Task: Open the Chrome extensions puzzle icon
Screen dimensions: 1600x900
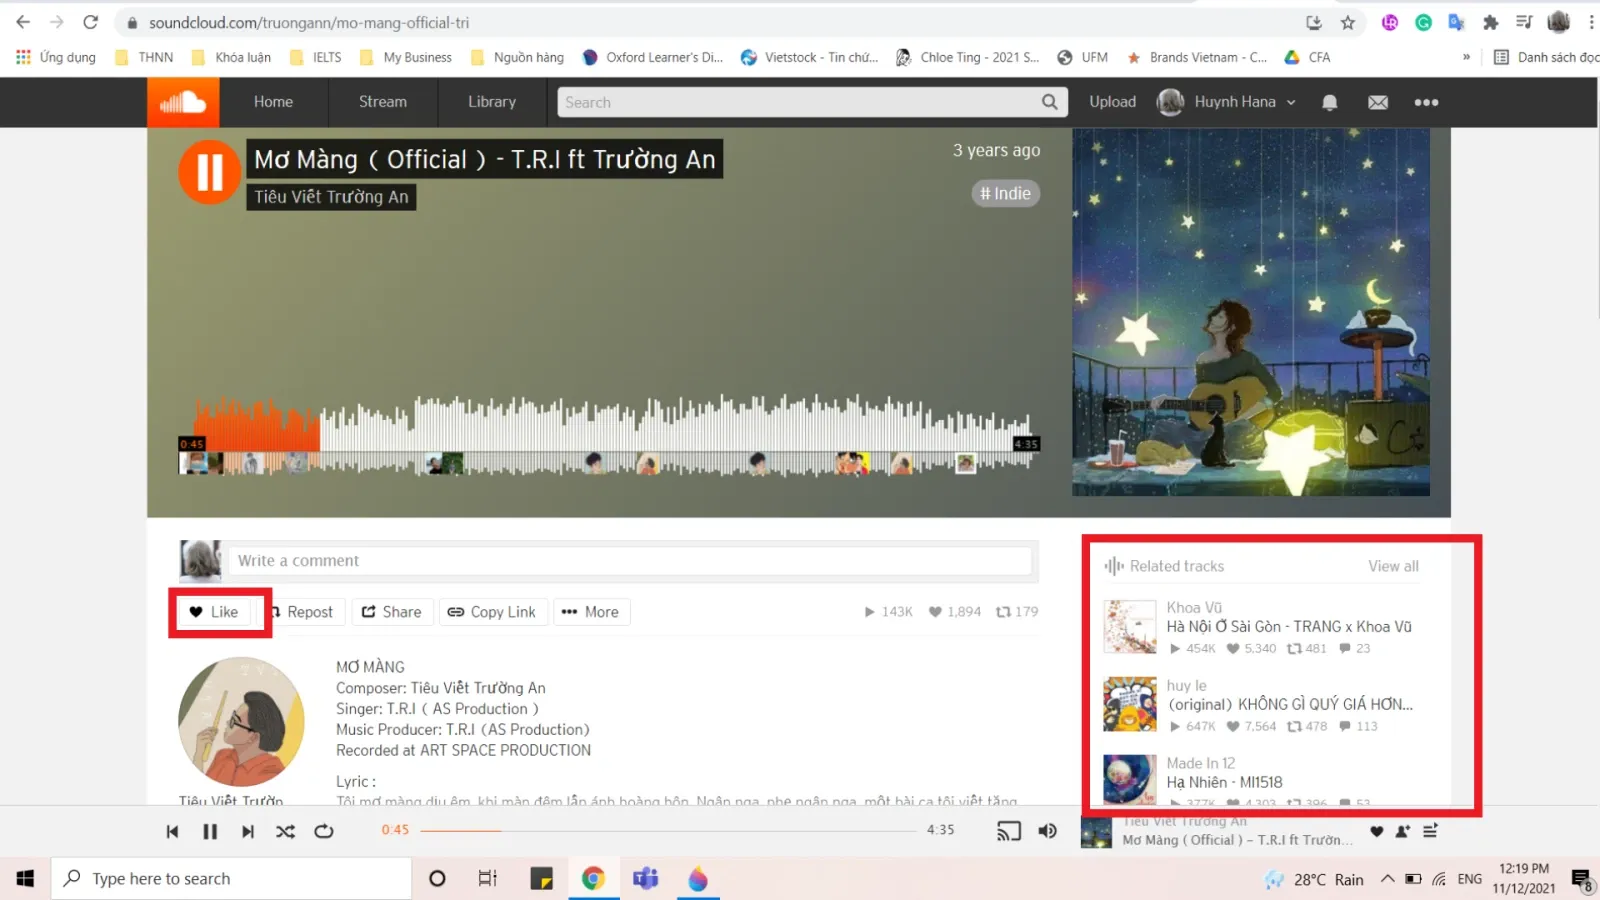Action: coord(1491,22)
